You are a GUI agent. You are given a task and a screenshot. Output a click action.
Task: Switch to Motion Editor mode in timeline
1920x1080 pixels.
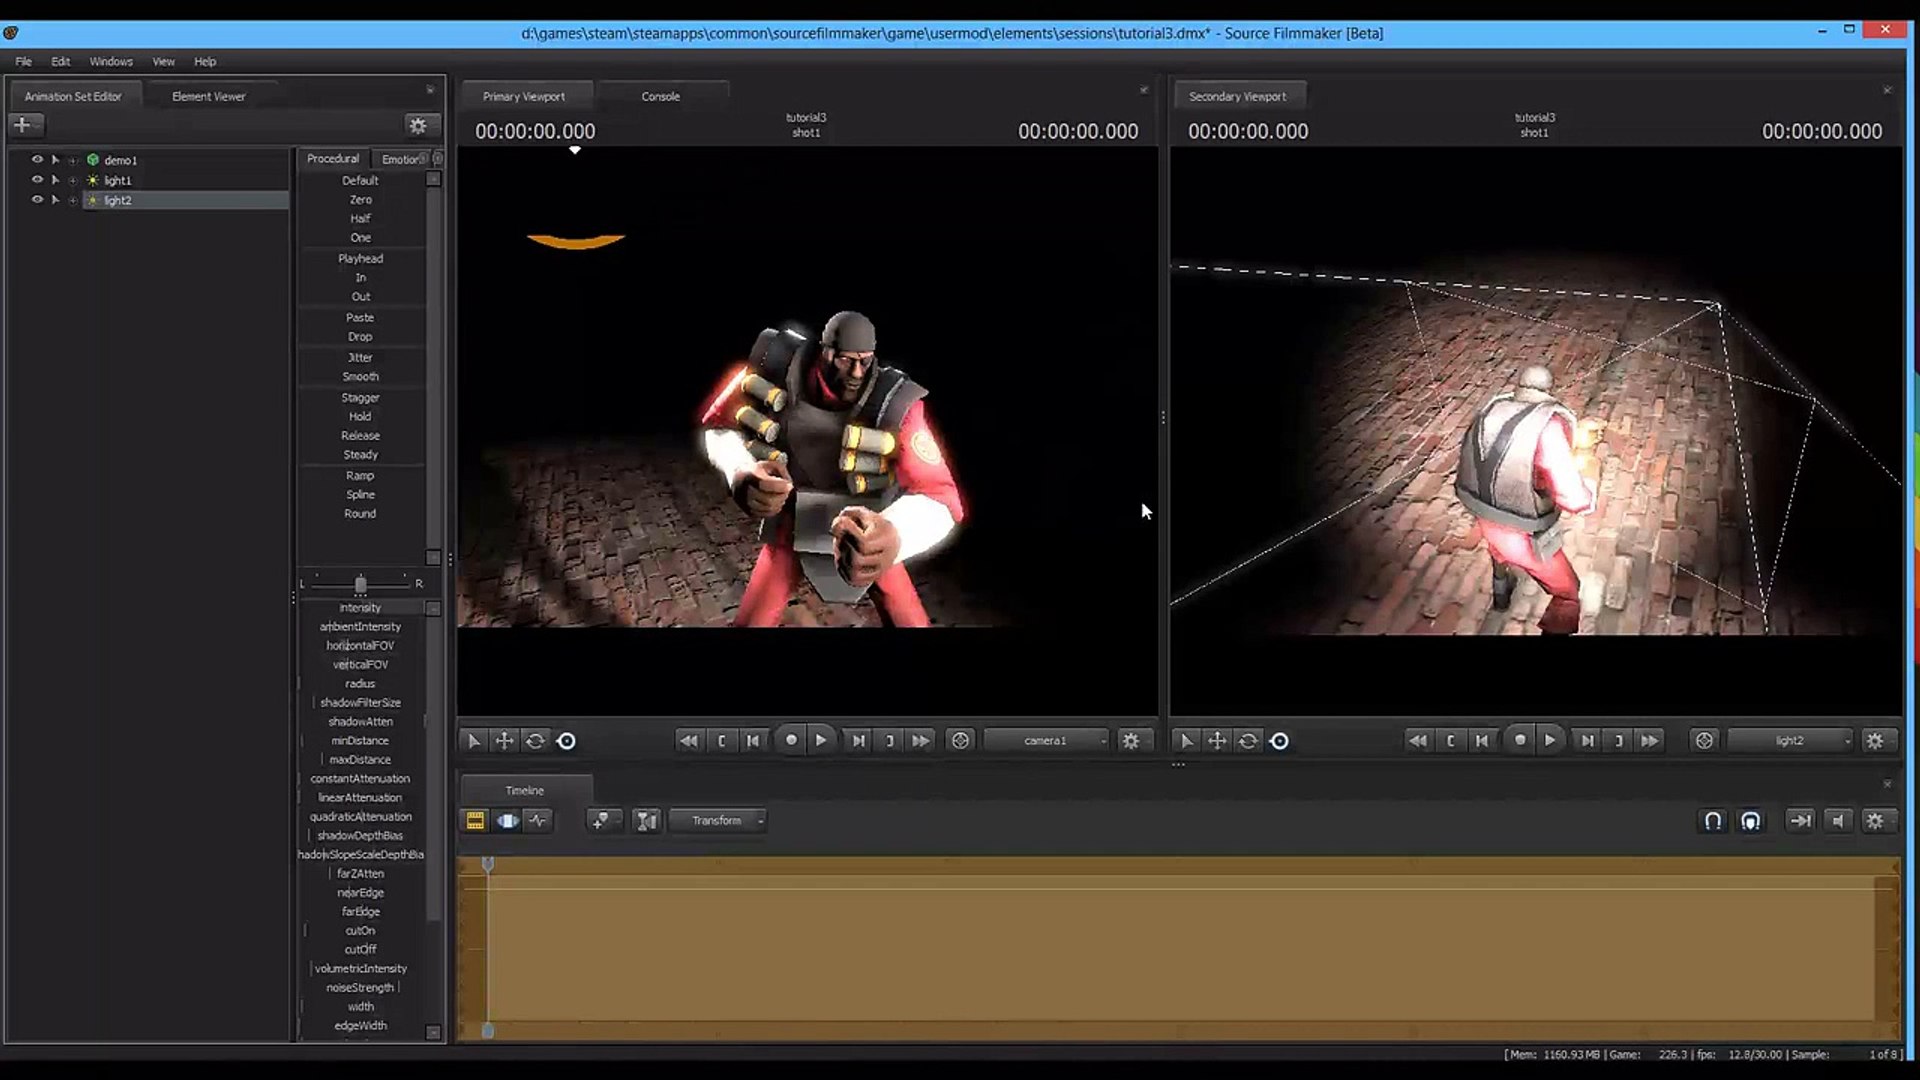[507, 821]
